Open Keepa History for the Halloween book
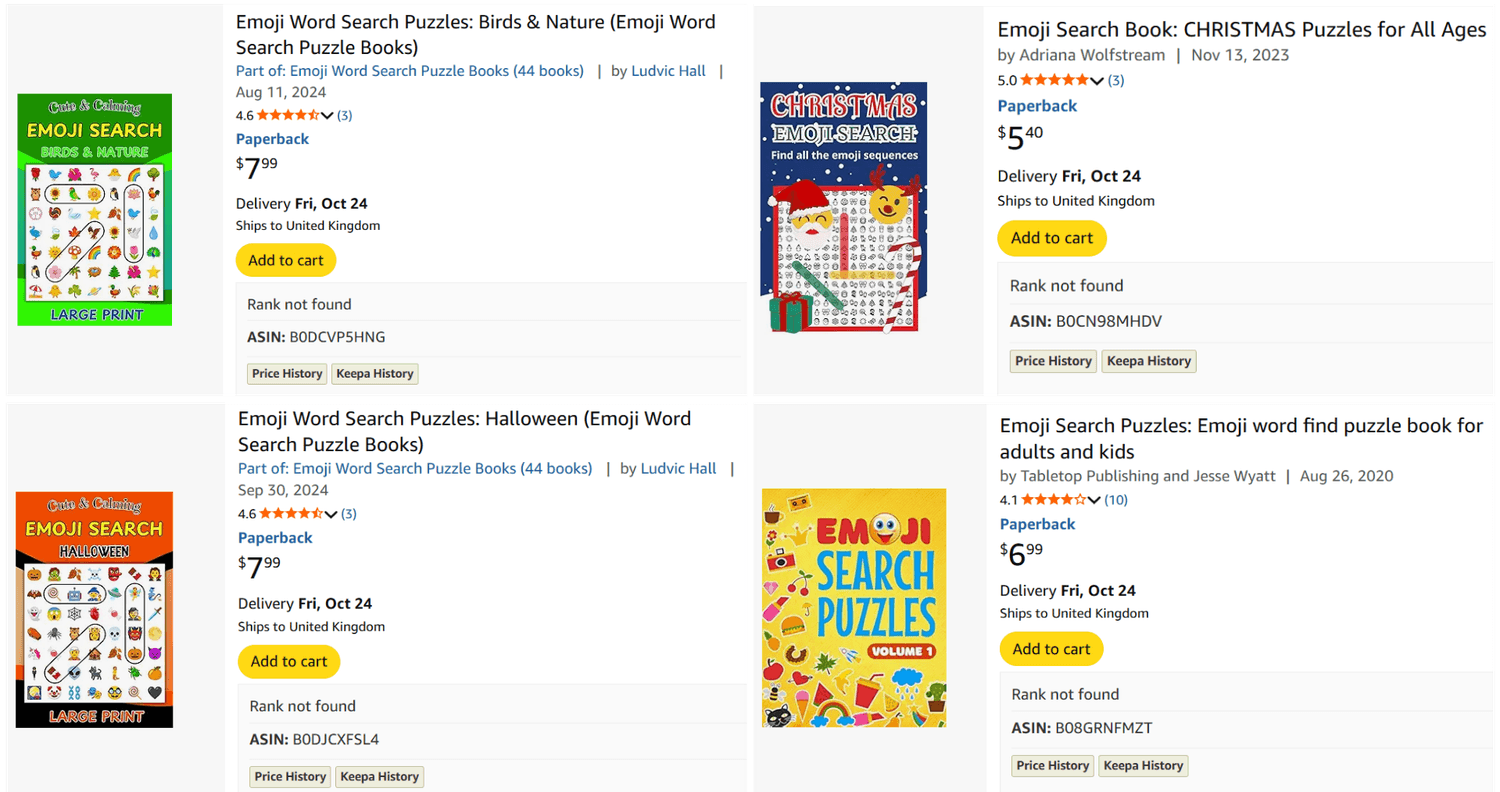This screenshot has height=792, width=1500. (379, 776)
